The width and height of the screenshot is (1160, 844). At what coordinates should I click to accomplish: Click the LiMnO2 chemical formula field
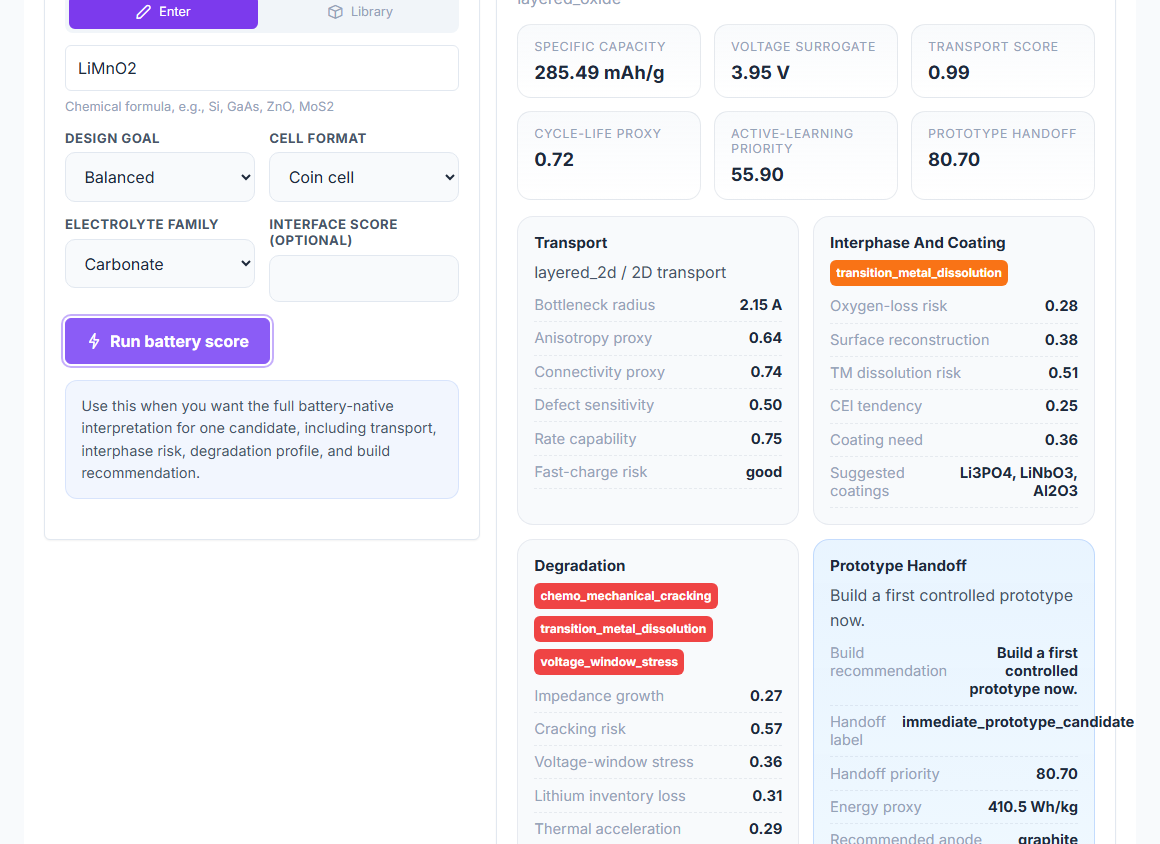262,68
